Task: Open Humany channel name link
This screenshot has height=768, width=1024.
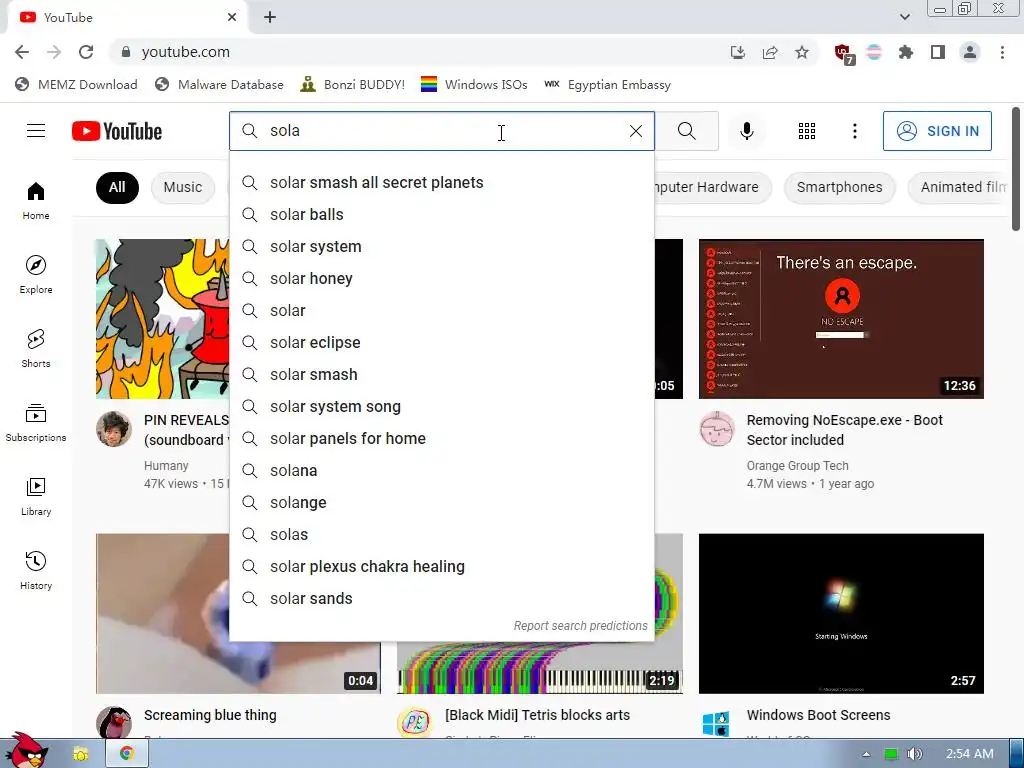Action: point(166,466)
